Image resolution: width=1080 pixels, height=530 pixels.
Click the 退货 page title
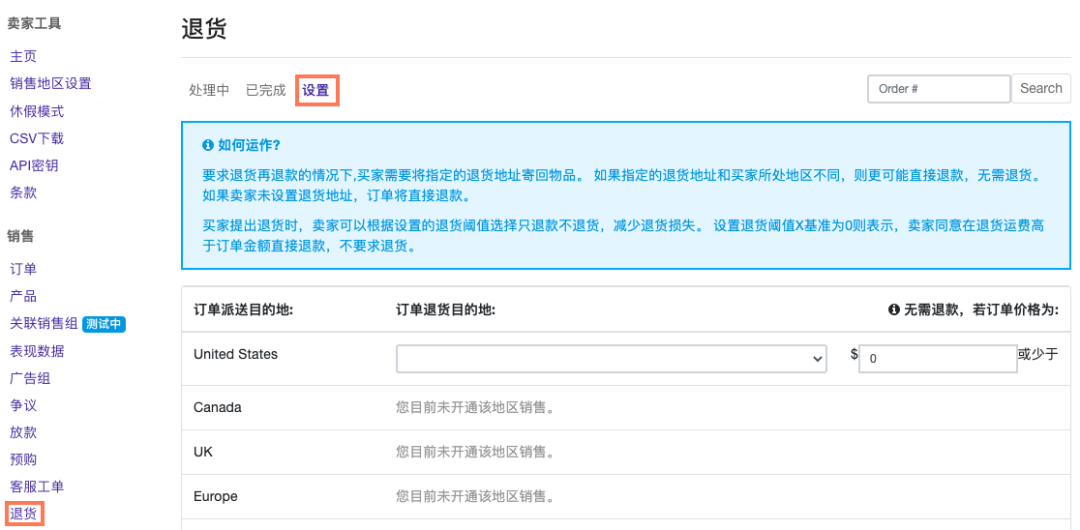(x=204, y=30)
